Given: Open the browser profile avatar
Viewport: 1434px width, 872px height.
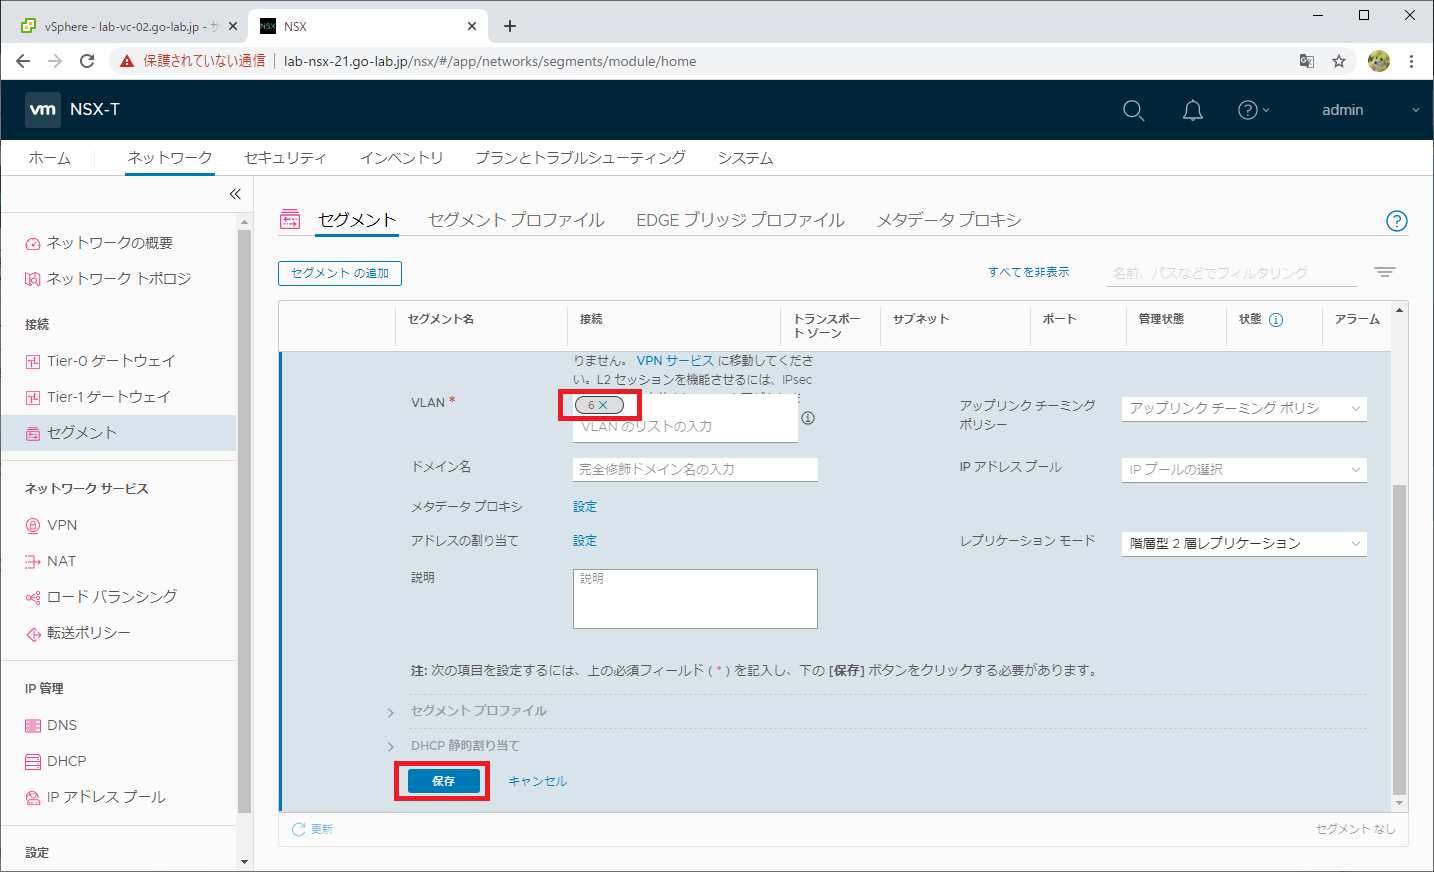Looking at the screenshot, I should coord(1379,61).
